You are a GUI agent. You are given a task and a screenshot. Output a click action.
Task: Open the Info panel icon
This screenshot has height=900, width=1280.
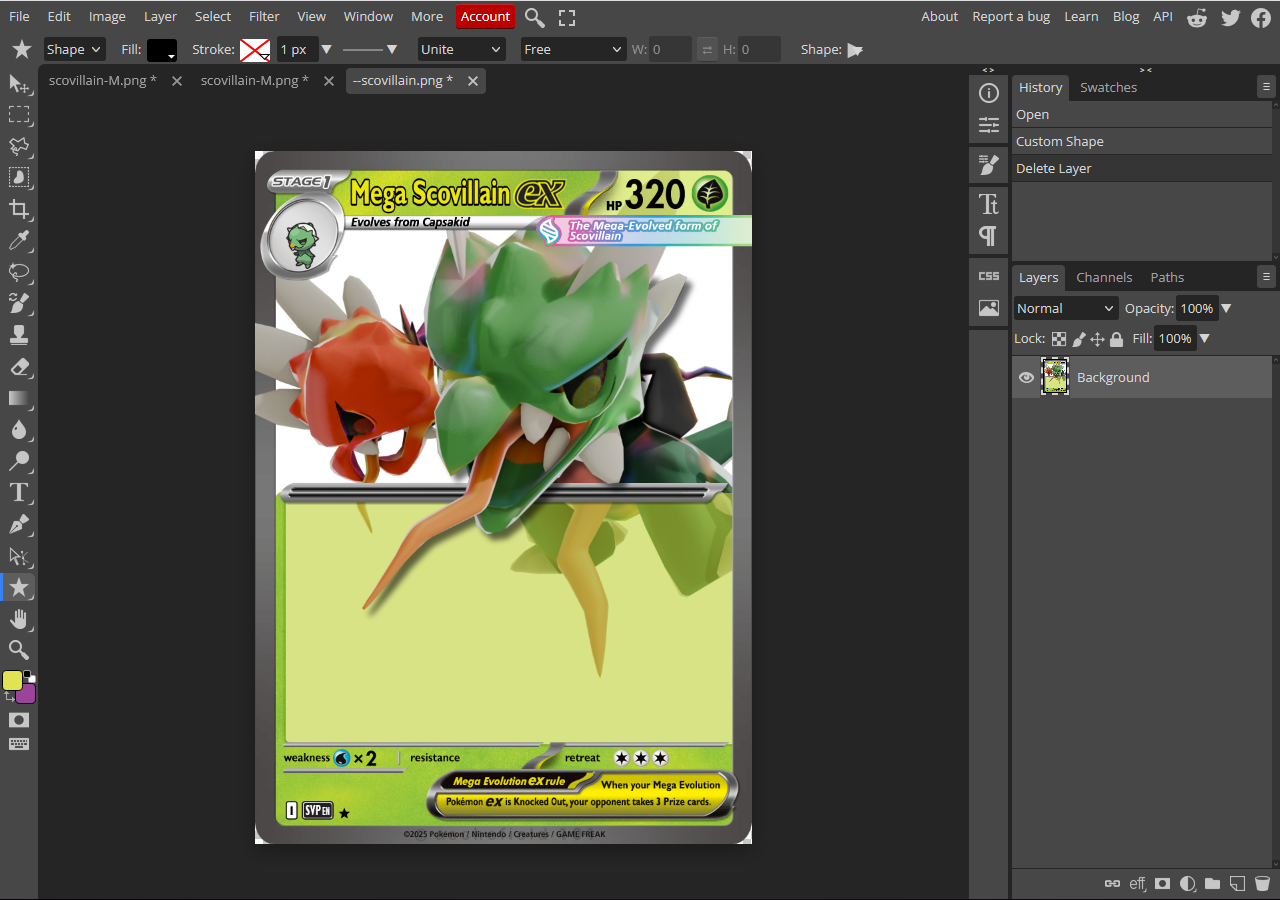click(x=989, y=93)
